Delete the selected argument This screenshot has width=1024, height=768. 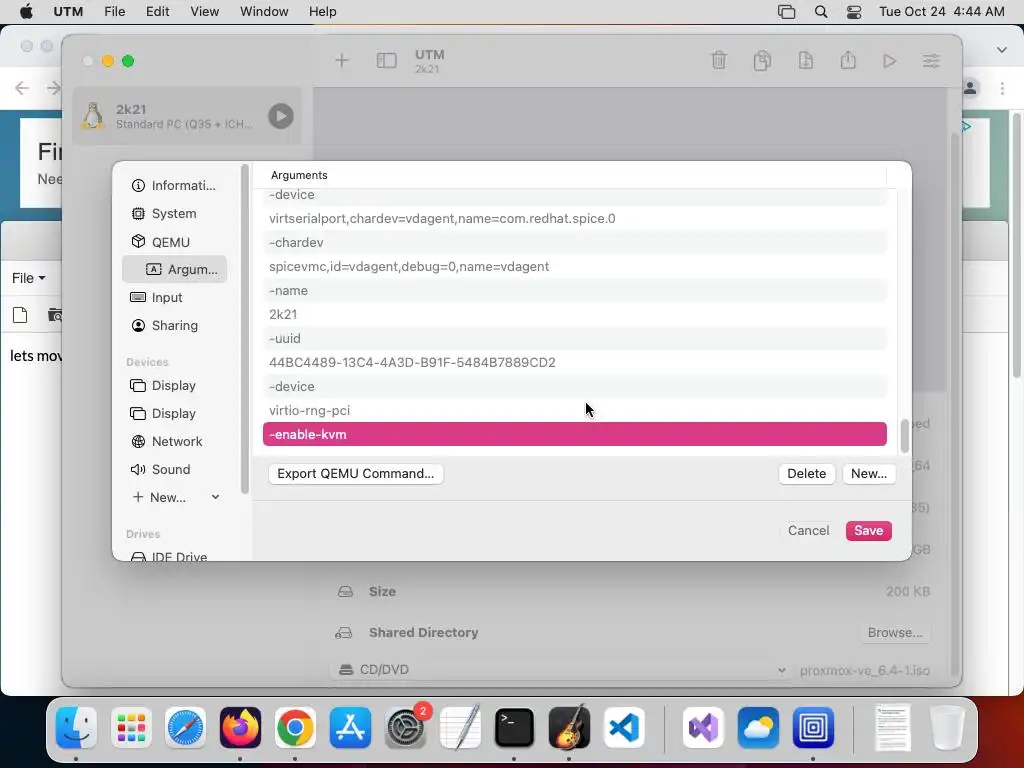[807, 473]
